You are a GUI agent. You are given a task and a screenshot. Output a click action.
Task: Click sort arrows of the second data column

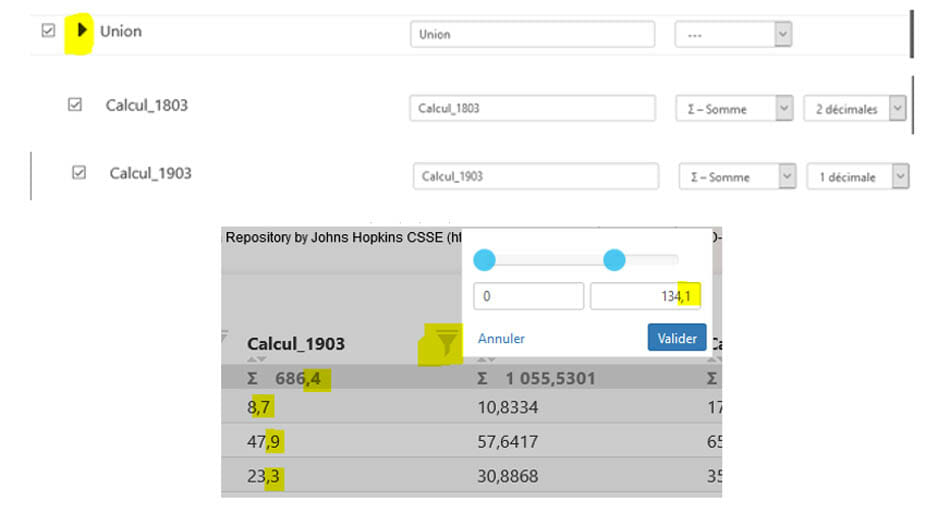487,360
